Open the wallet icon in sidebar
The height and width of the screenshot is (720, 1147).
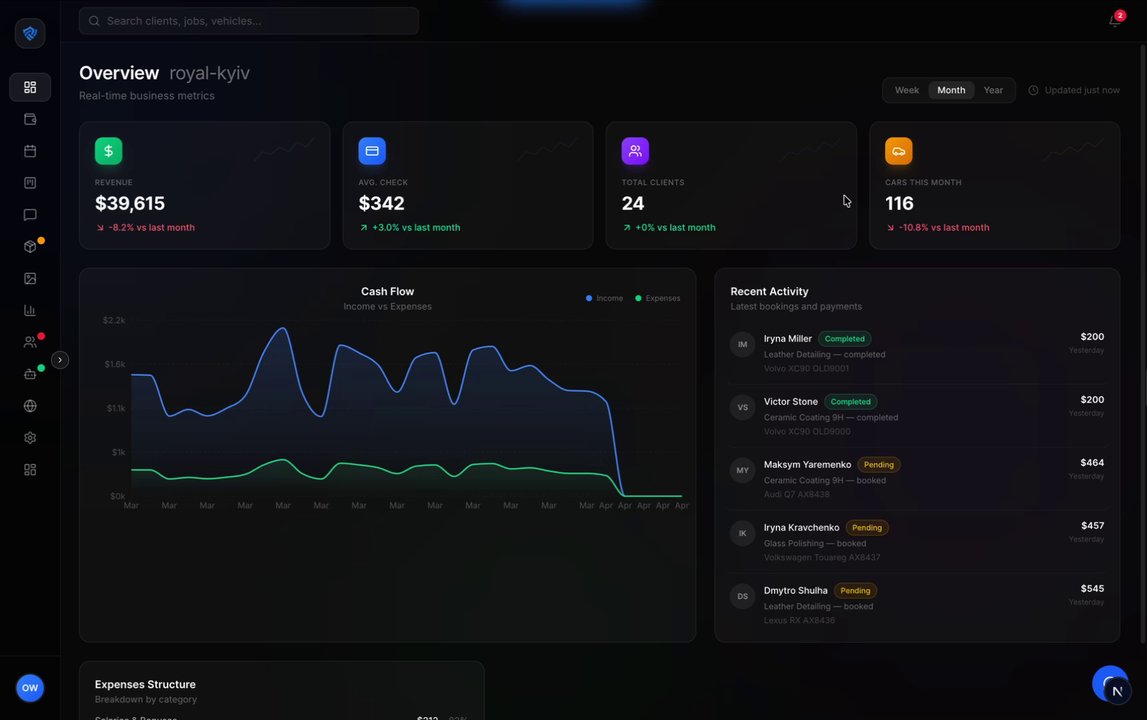[x=30, y=119]
